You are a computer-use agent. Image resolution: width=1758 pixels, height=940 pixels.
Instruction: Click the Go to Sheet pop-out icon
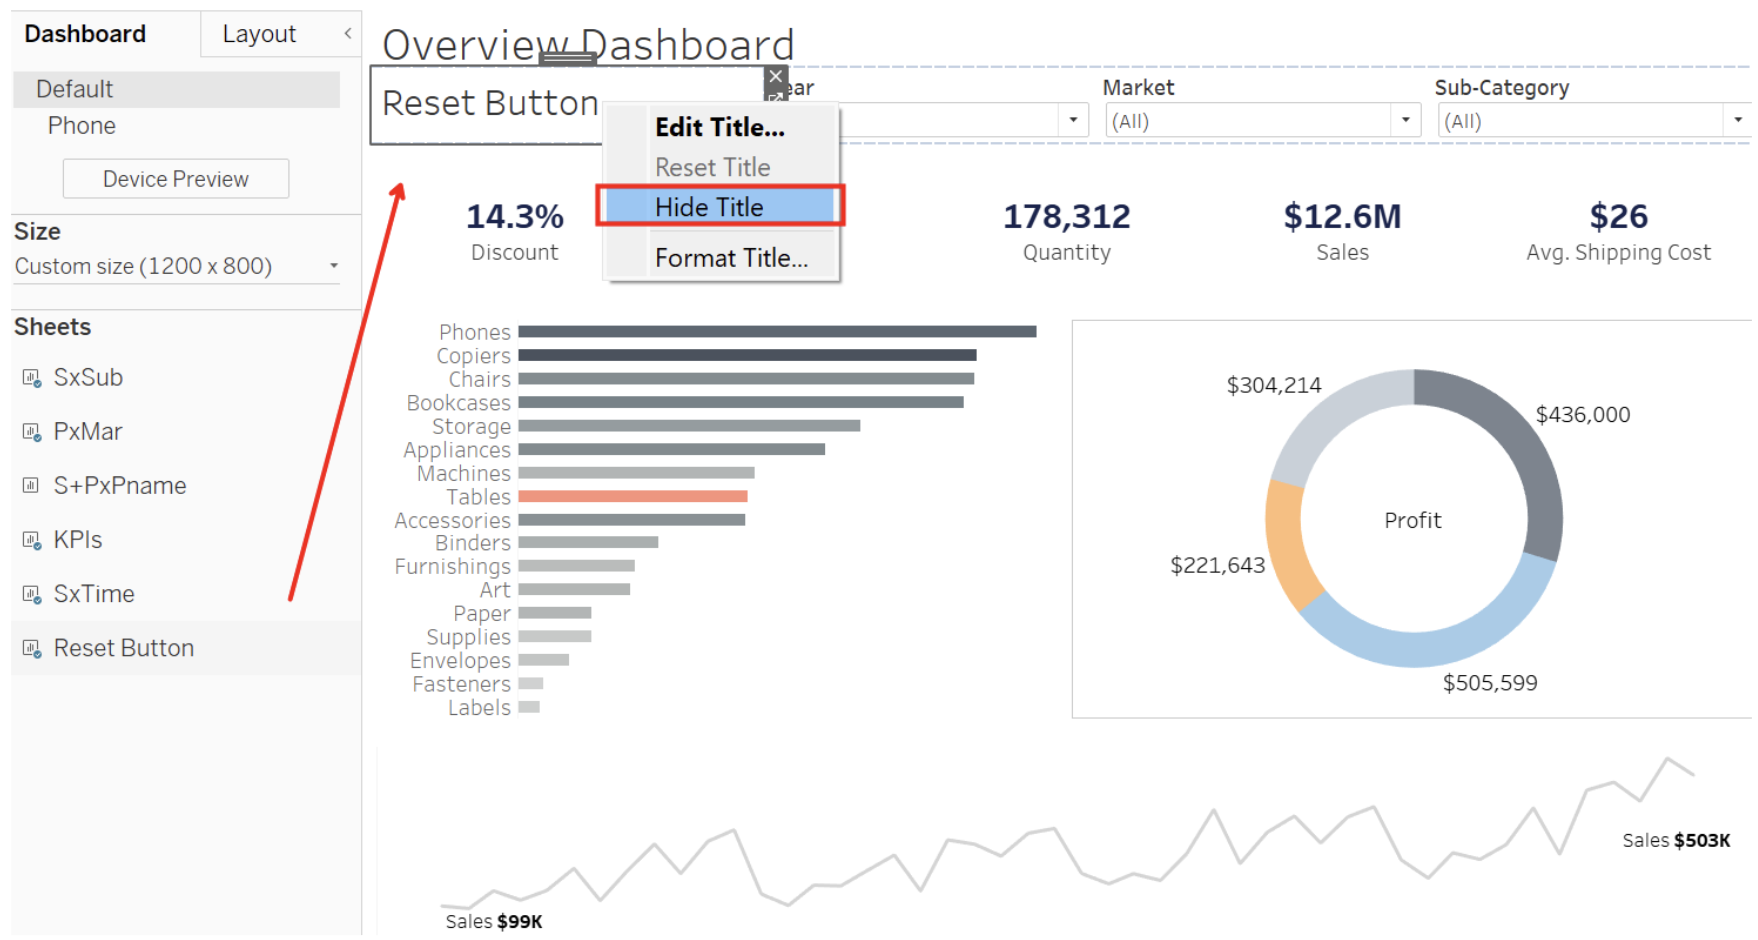[x=778, y=97]
